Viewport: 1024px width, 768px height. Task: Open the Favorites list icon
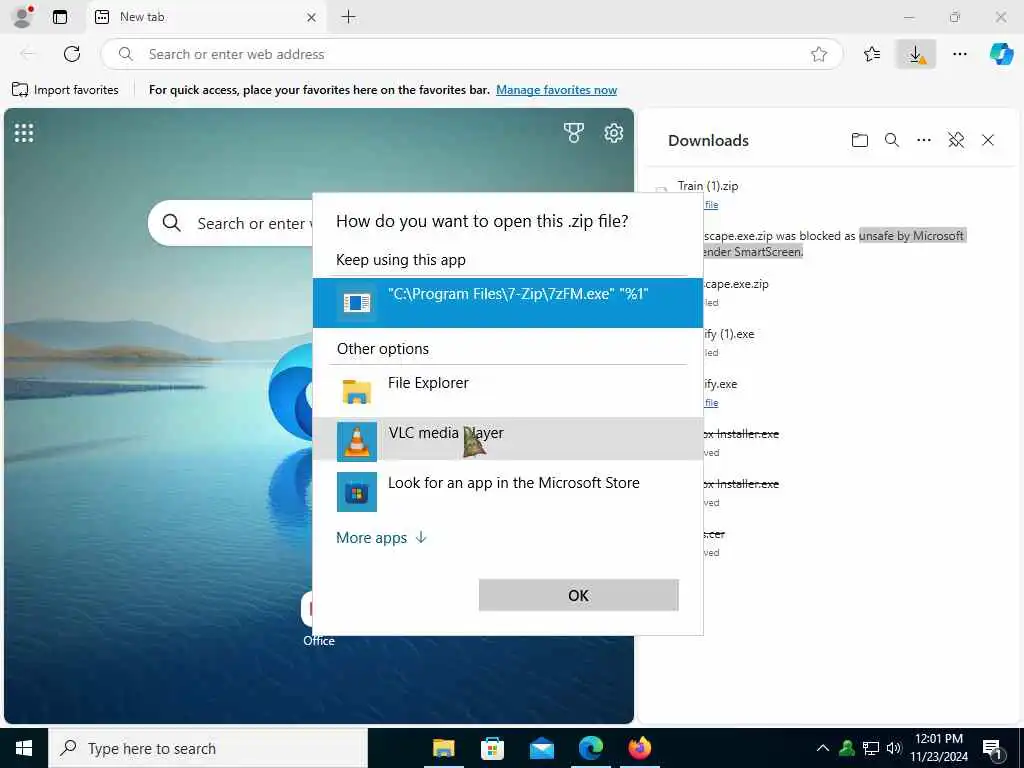point(872,54)
